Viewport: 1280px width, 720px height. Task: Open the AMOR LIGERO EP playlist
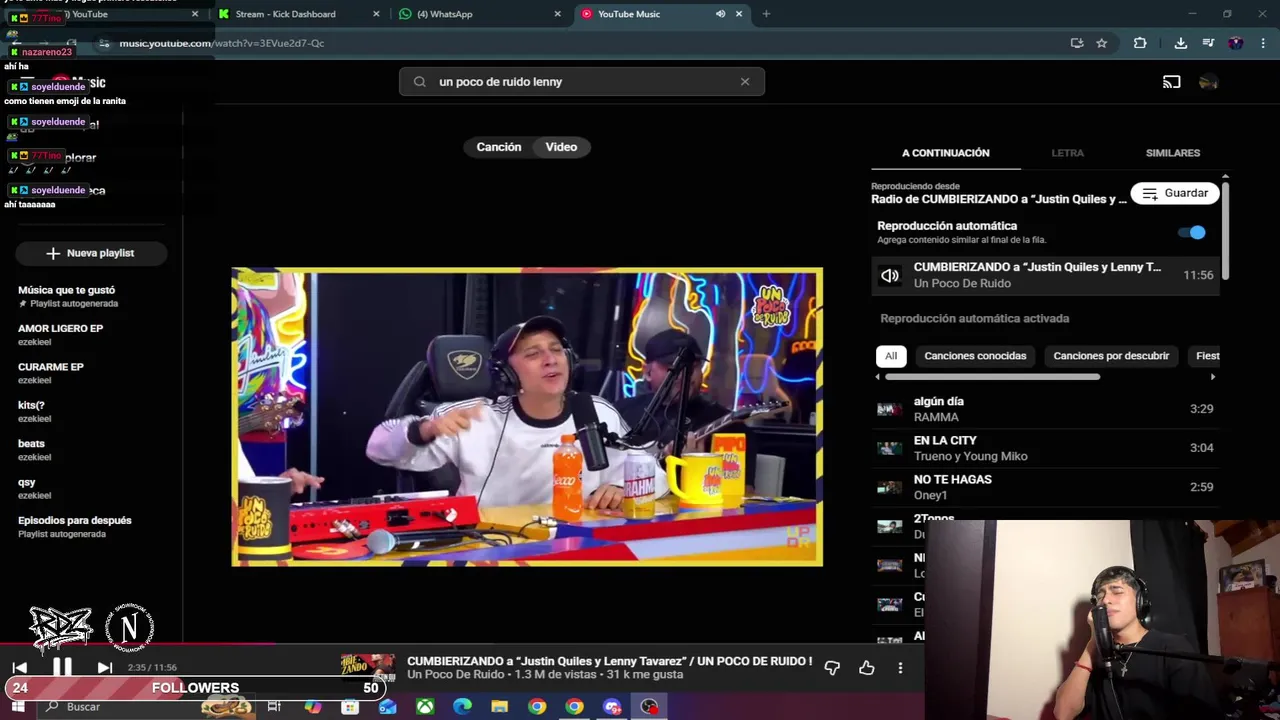point(60,334)
